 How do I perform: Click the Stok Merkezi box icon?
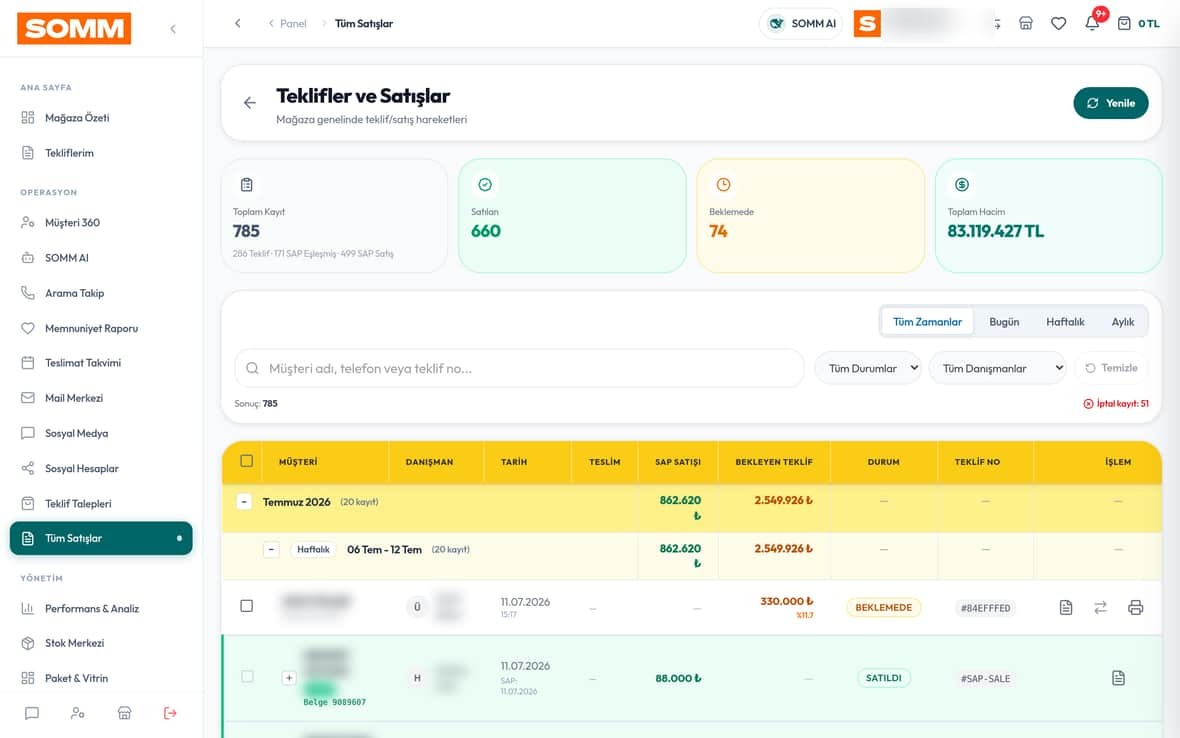coord(28,643)
